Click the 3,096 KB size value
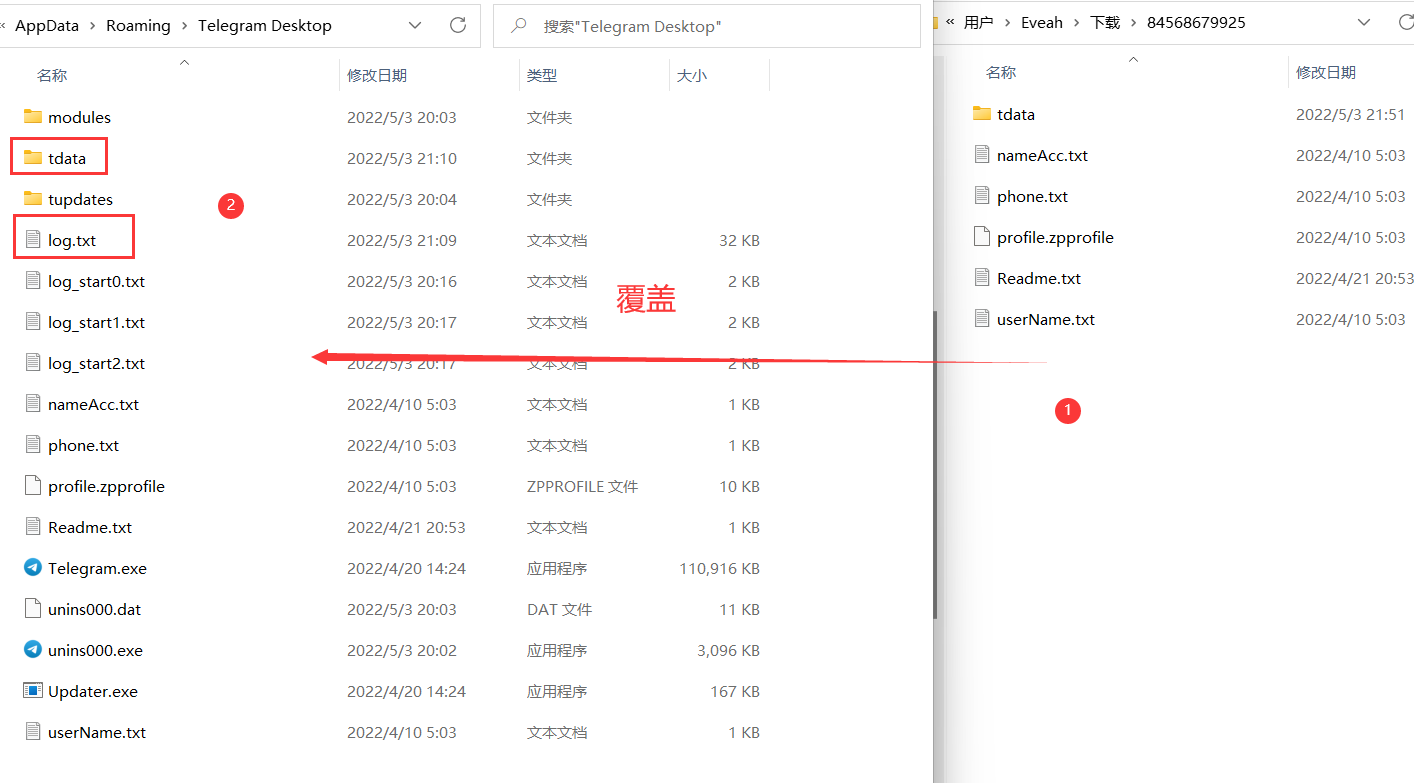This screenshot has height=783, width=1414. click(728, 650)
